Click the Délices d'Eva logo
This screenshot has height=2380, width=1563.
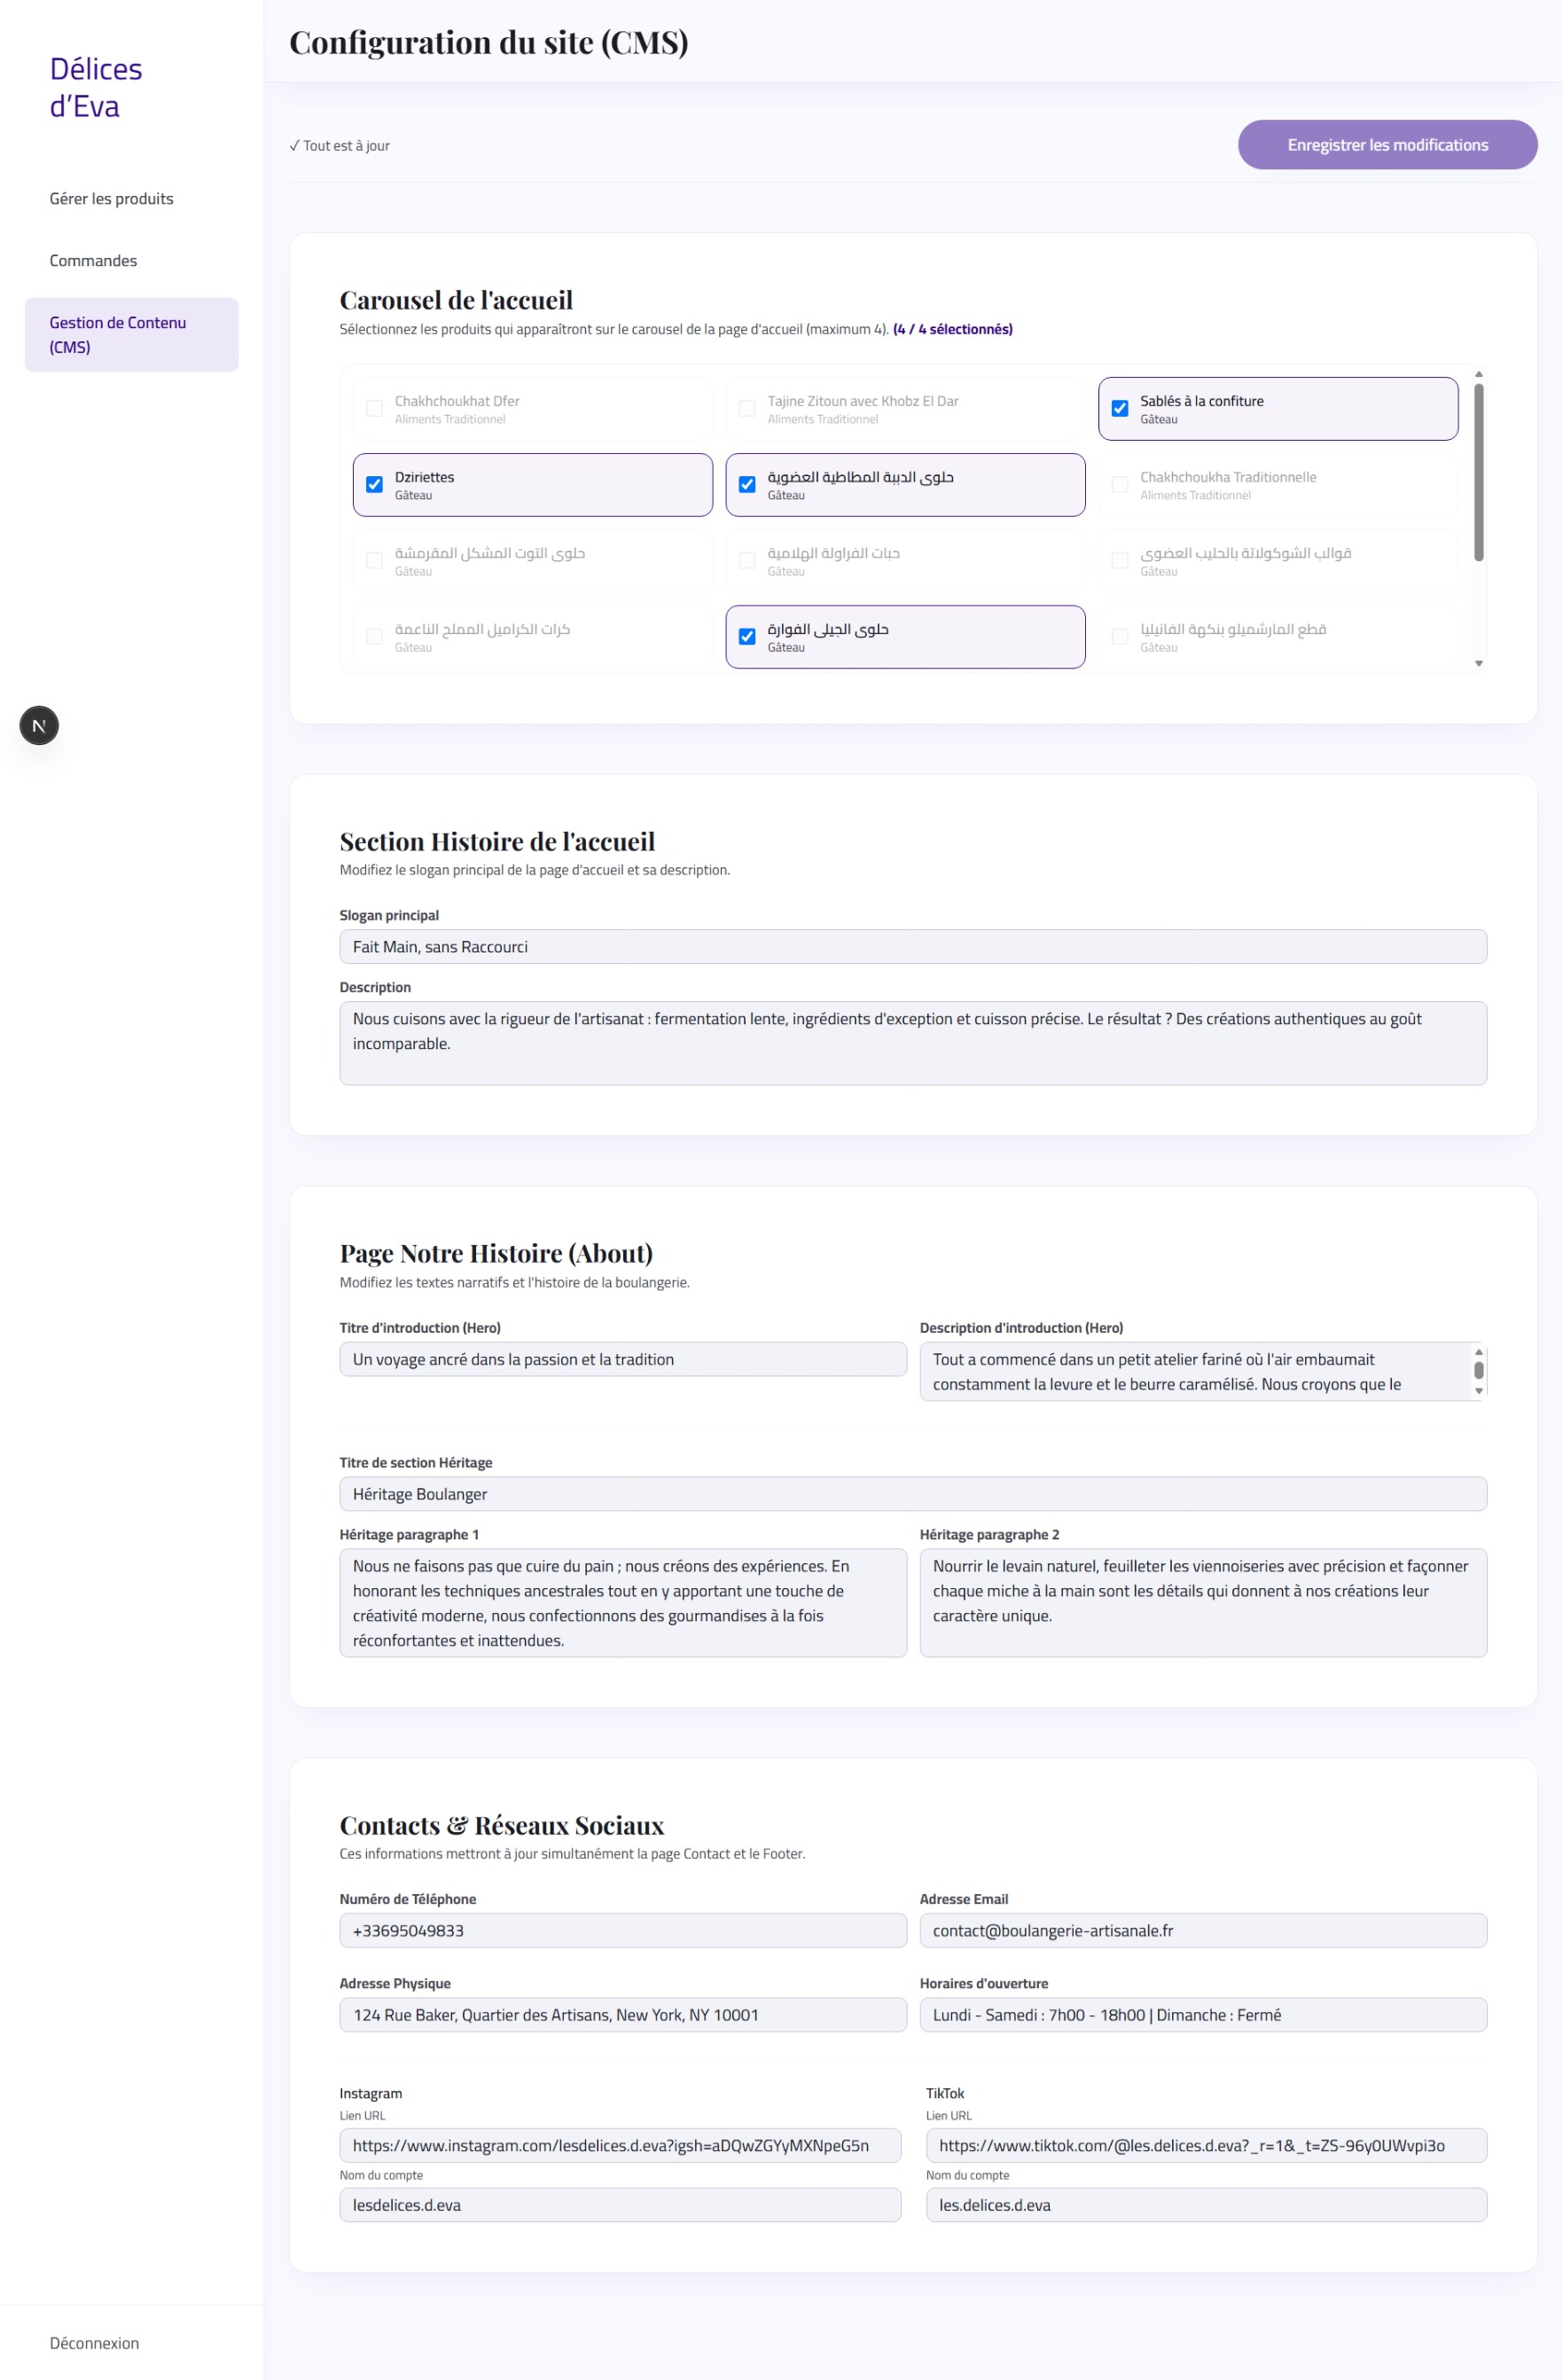click(x=96, y=88)
